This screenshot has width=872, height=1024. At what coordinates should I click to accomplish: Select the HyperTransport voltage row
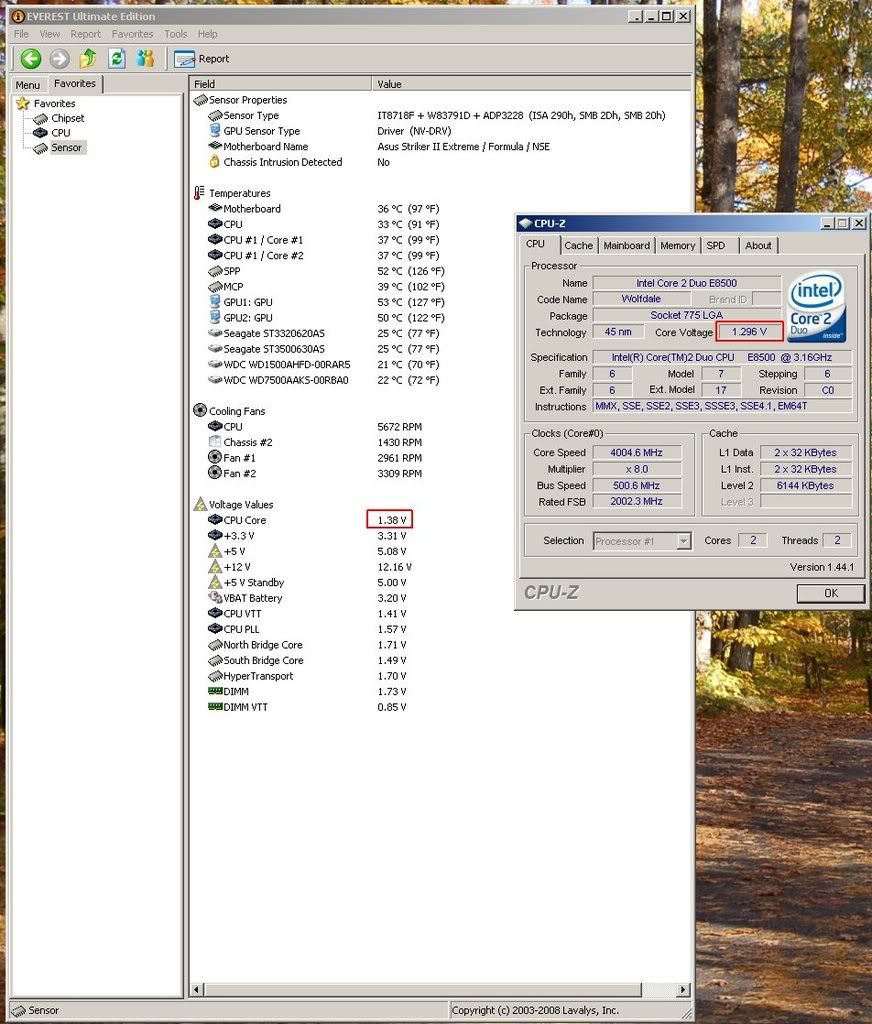point(441,676)
